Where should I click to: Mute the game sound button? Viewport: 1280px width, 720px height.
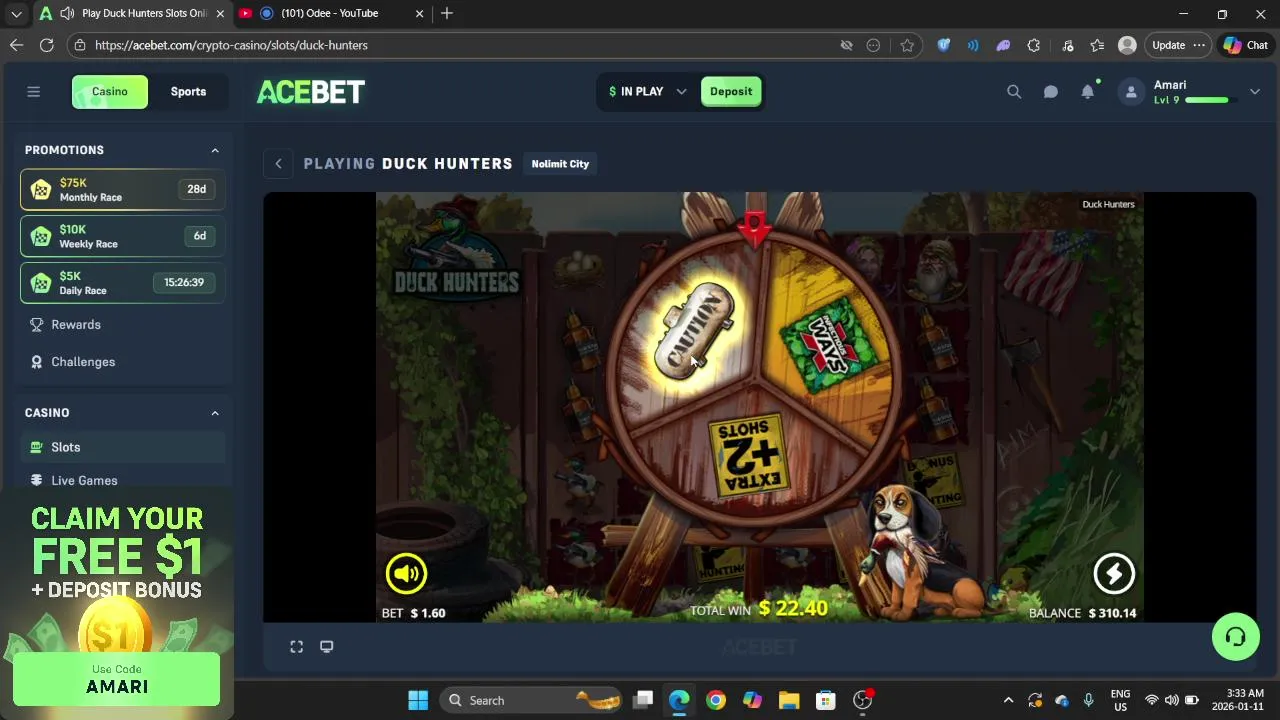(x=407, y=573)
